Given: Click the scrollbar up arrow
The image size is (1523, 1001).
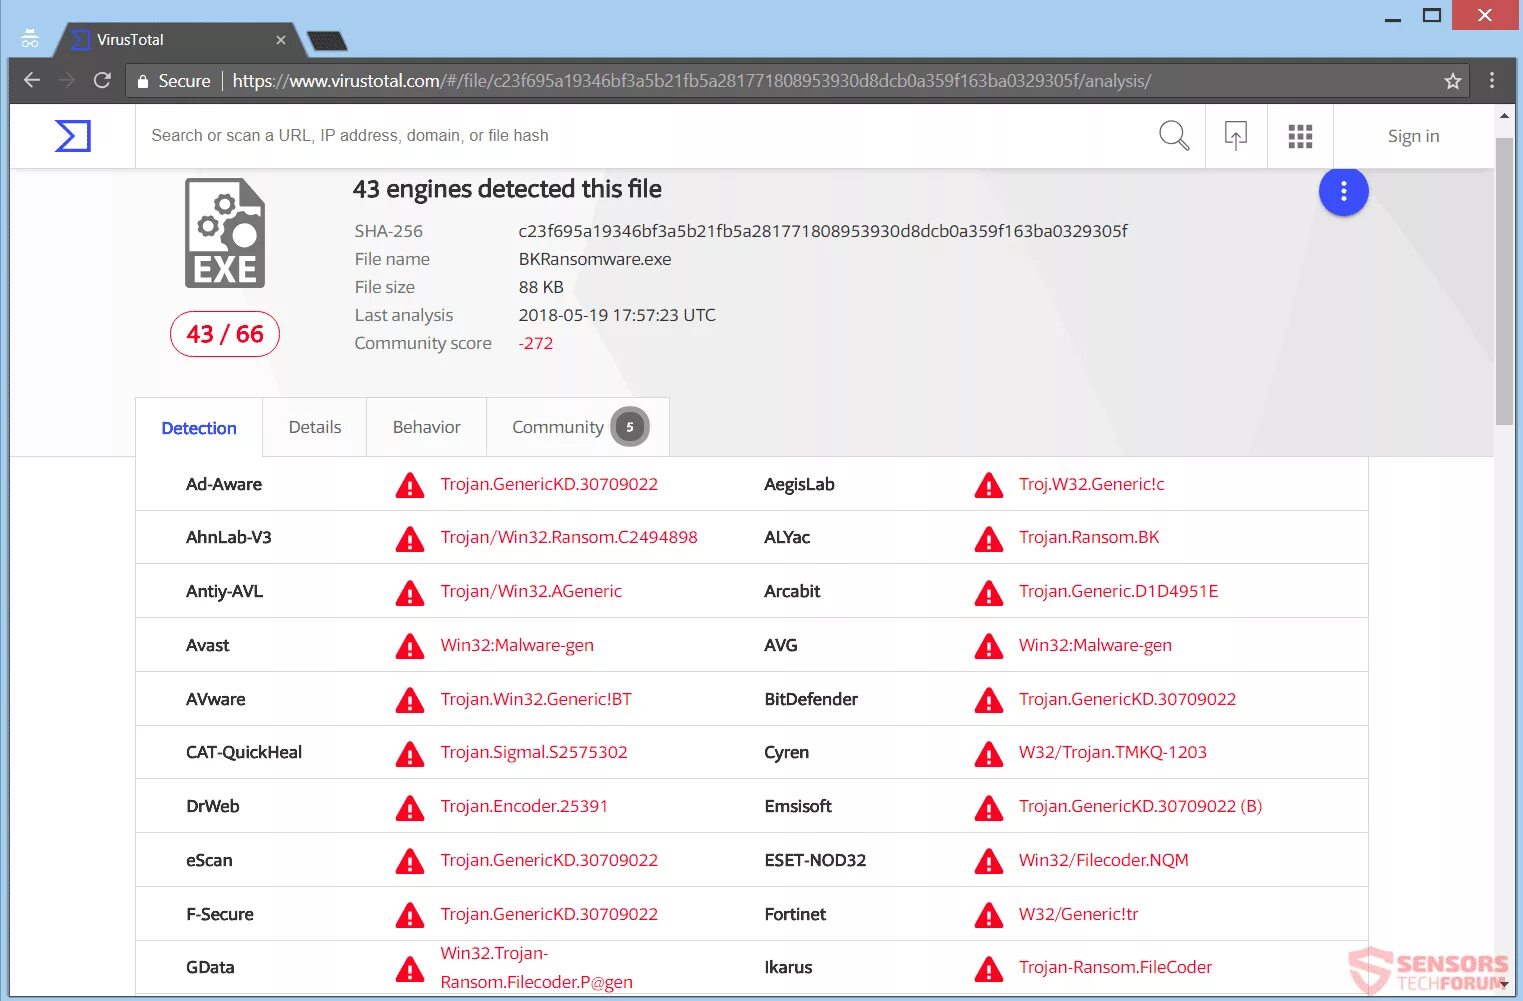Looking at the screenshot, I should coord(1504,116).
